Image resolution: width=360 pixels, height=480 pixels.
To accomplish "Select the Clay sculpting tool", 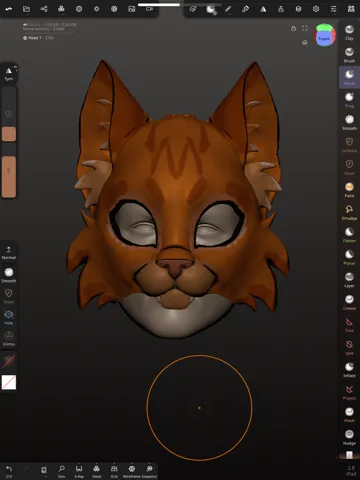I will click(x=349, y=32).
